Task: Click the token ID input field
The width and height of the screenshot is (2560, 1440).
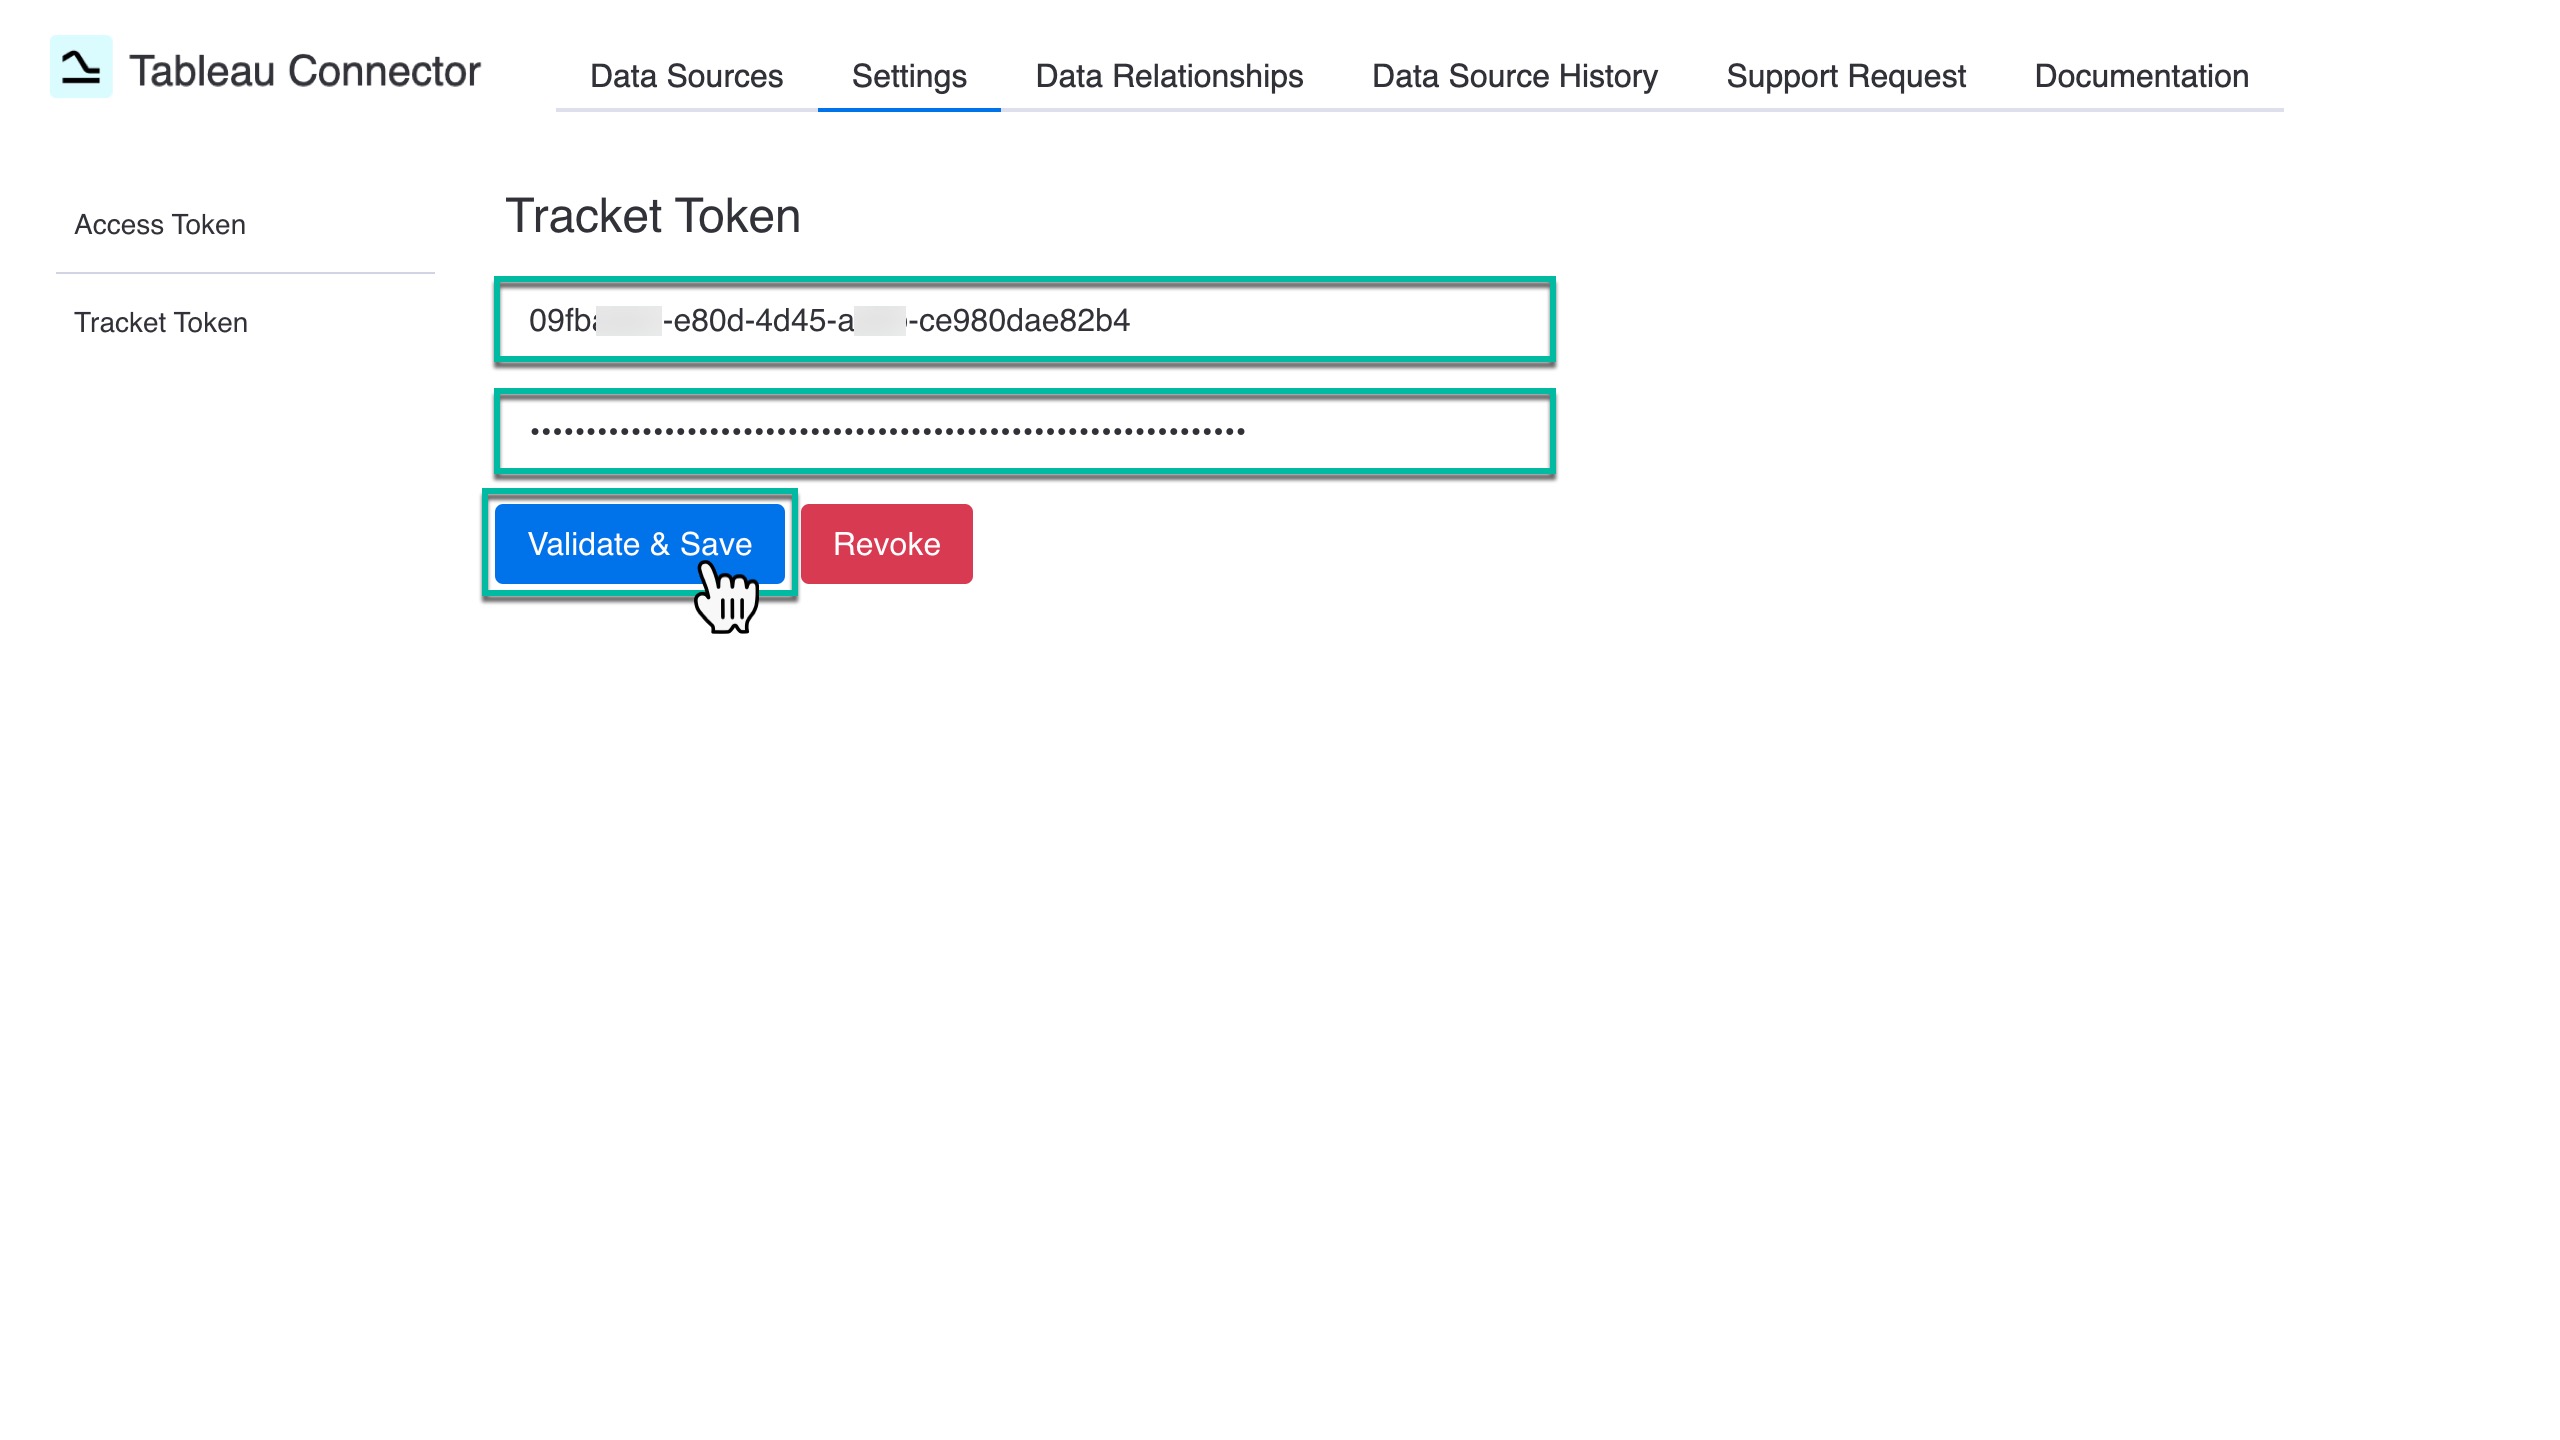Action: pos(1024,320)
